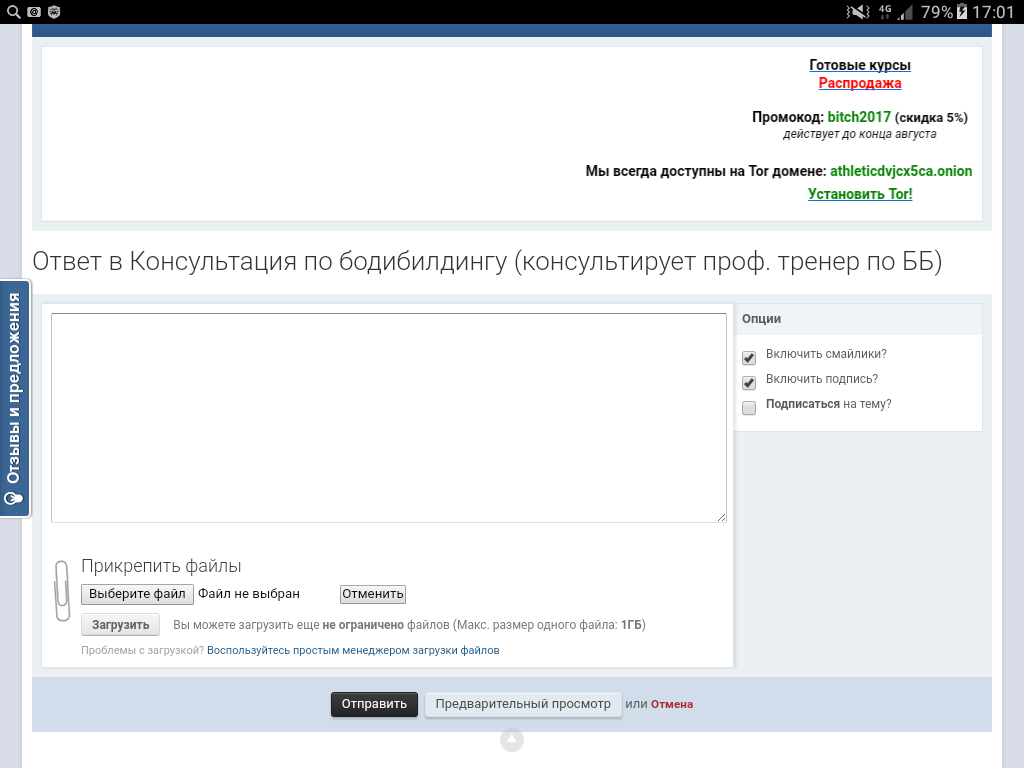Click the red Отмена link
The height and width of the screenshot is (768, 1024).
coord(672,704)
